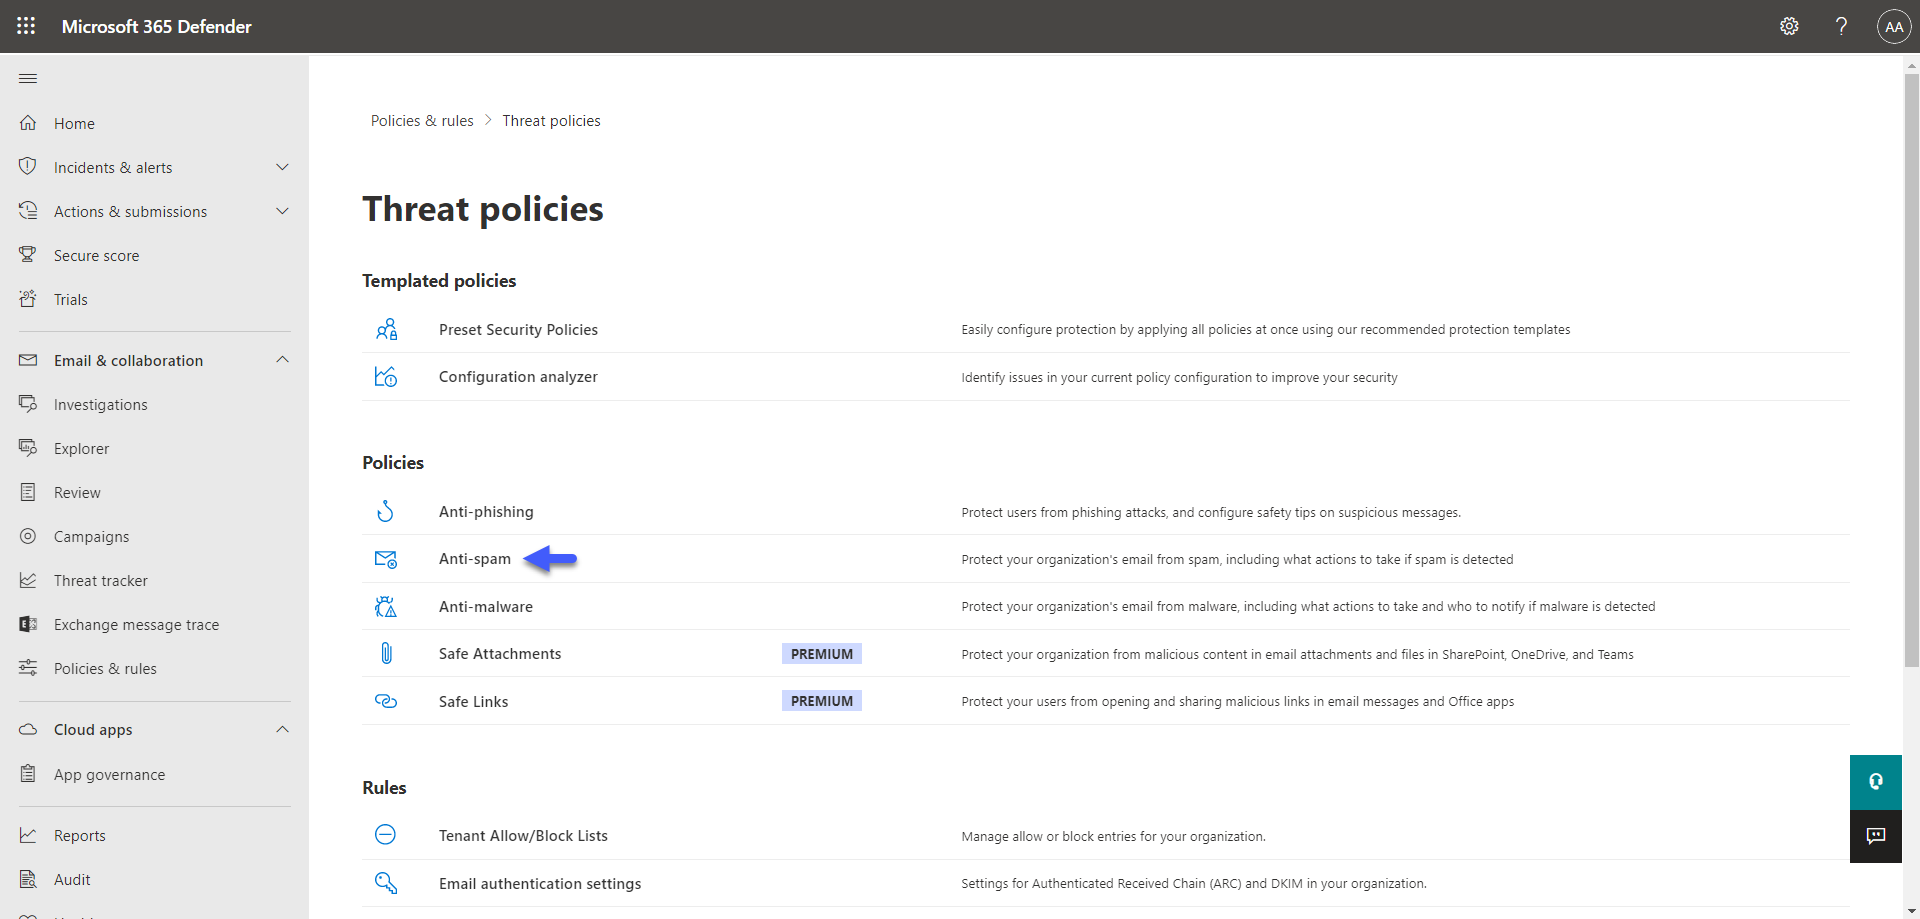
Task: Click the Investigations sidebar icon
Action: pyautogui.click(x=28, y=404)
